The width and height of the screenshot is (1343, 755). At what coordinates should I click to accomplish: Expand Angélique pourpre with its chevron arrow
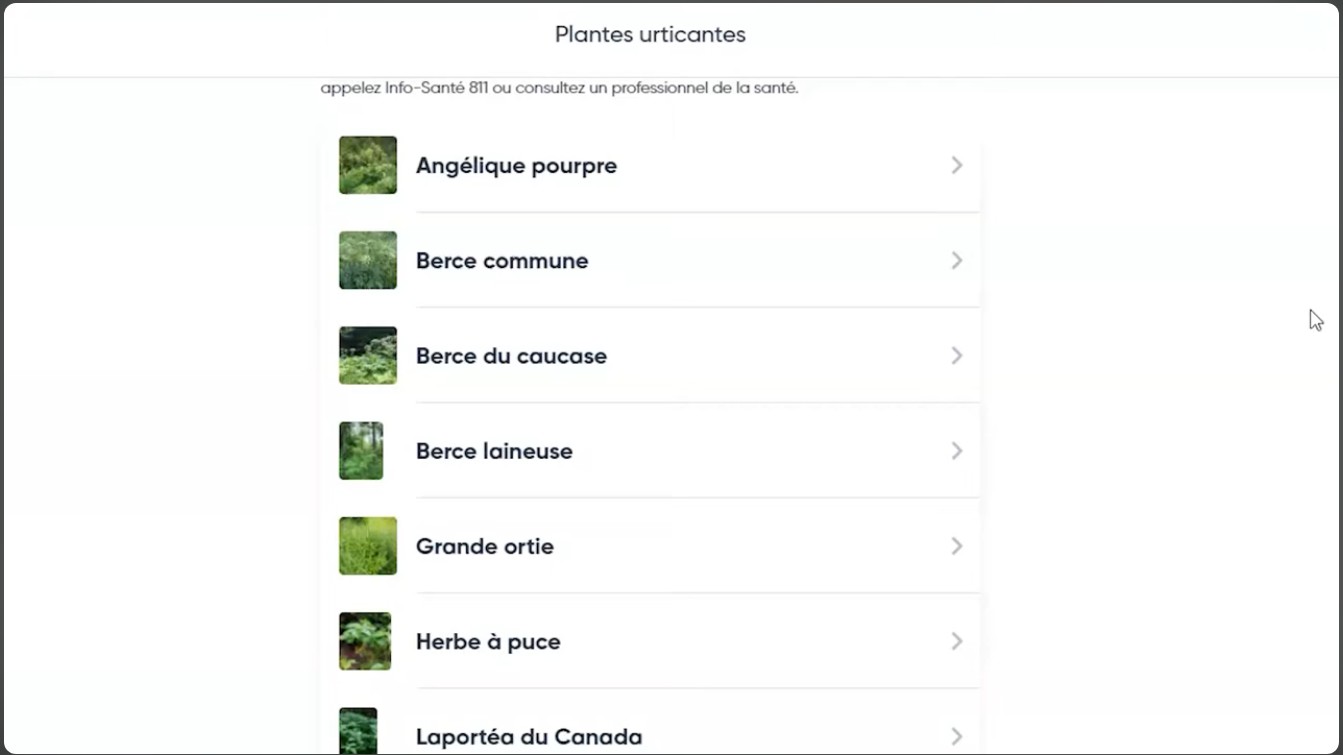pyautogui.click(x=957, y=165)
